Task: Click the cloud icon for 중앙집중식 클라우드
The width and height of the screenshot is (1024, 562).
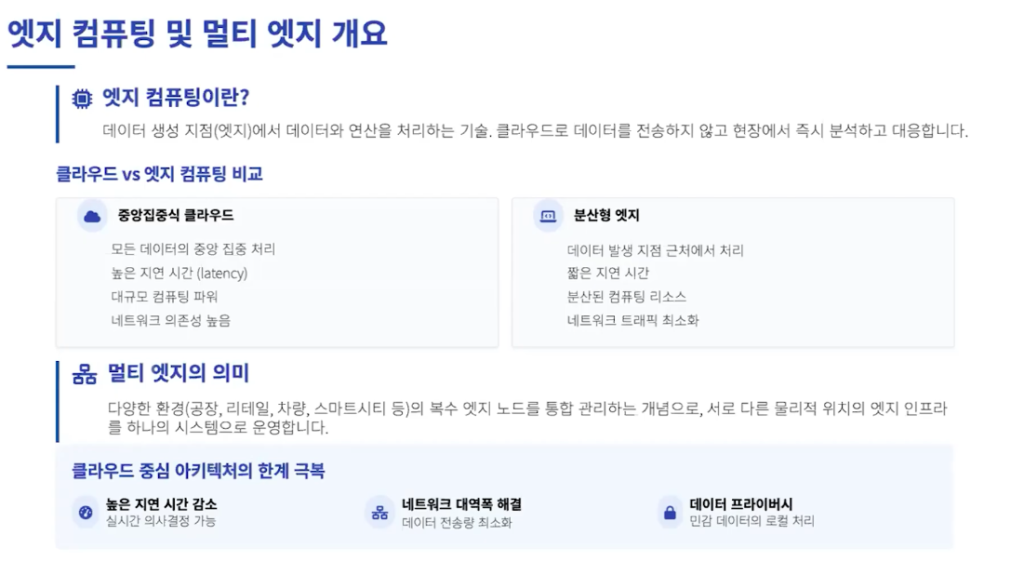Action: 92,216
